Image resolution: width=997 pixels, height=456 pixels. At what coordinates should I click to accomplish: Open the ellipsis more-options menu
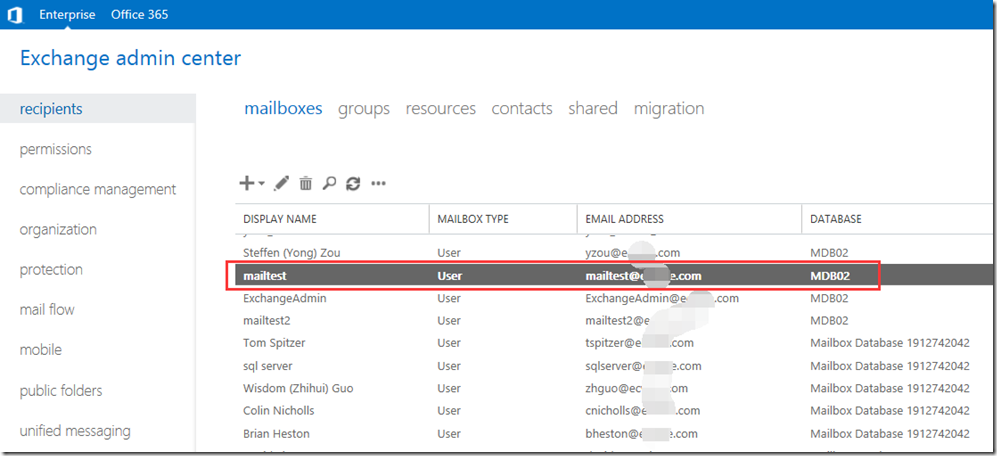[x=378, y=184]
